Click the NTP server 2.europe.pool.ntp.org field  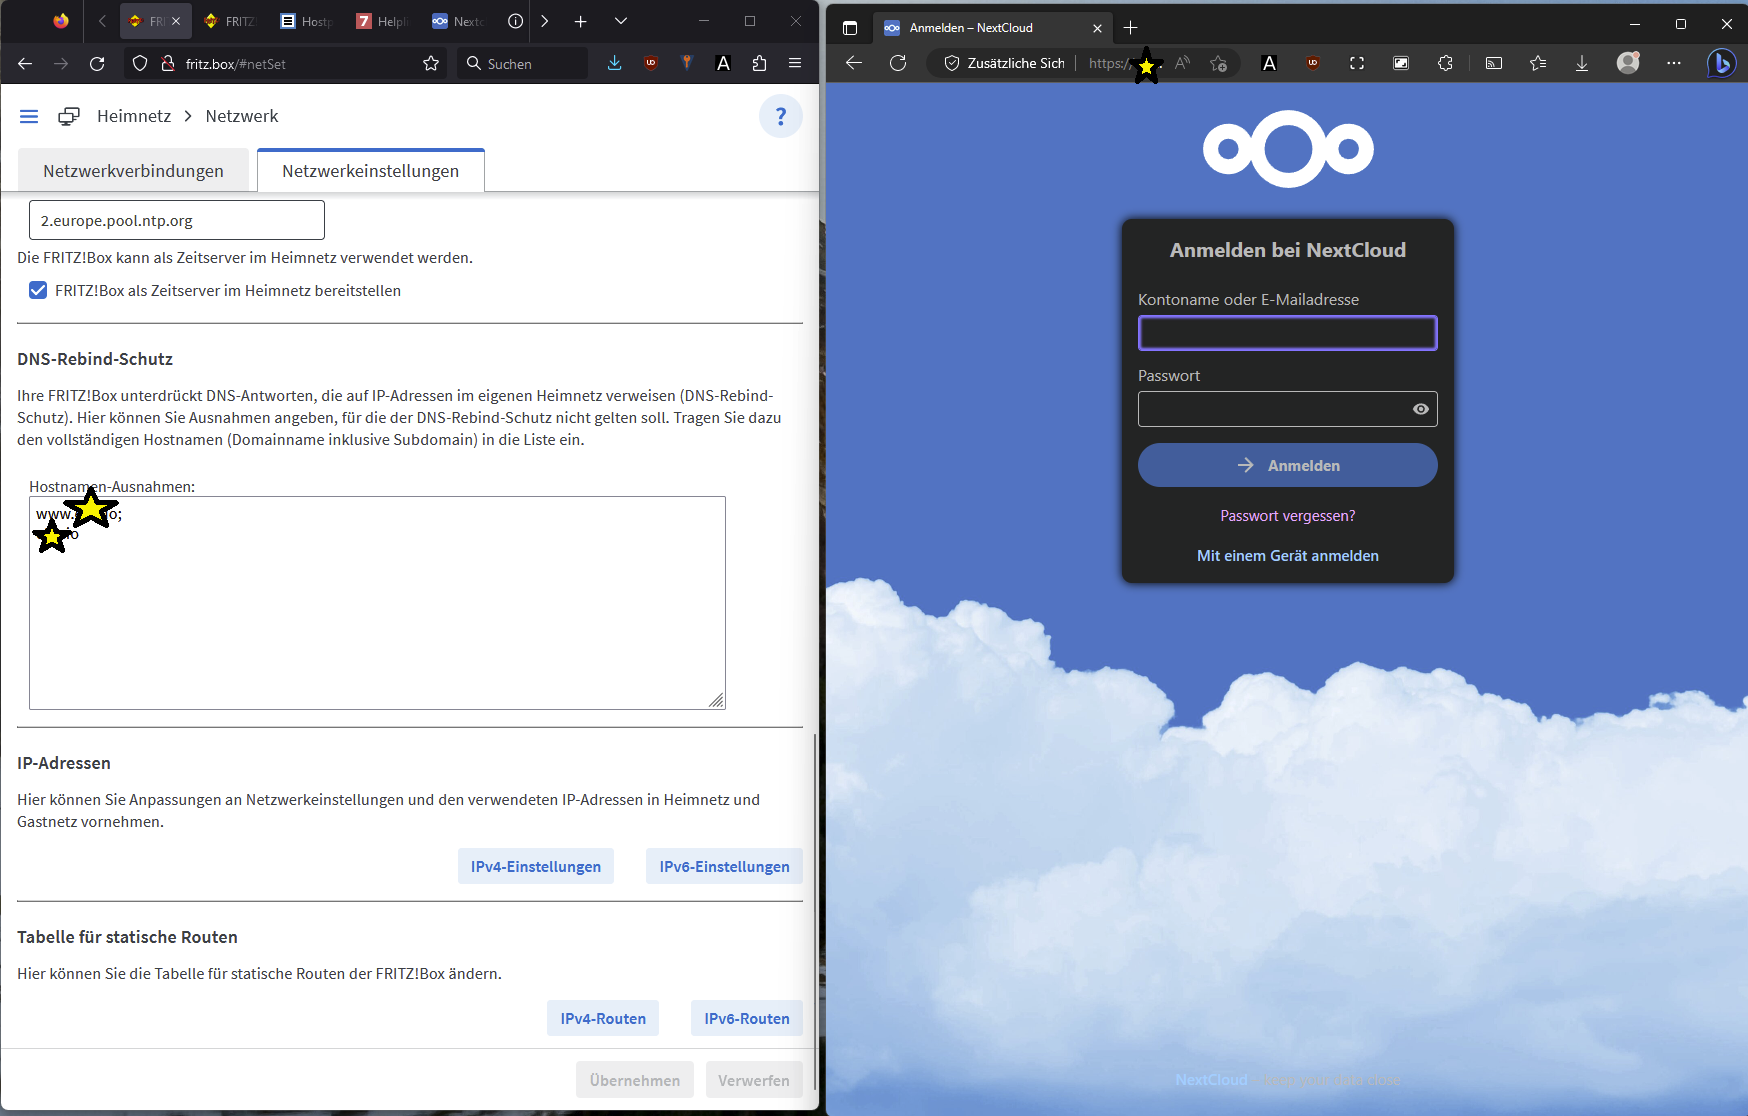pos(177,220)
